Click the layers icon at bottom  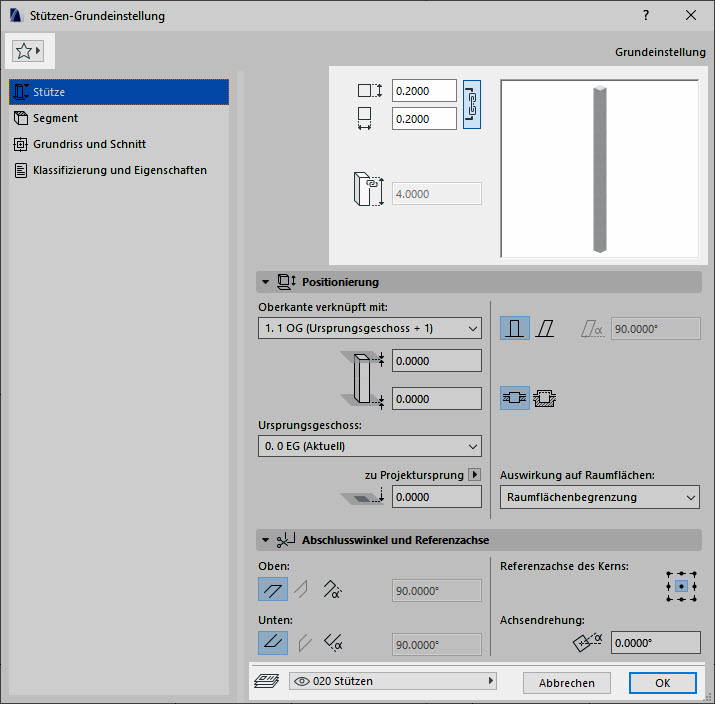pyautogui.click(x=266, y=681)
